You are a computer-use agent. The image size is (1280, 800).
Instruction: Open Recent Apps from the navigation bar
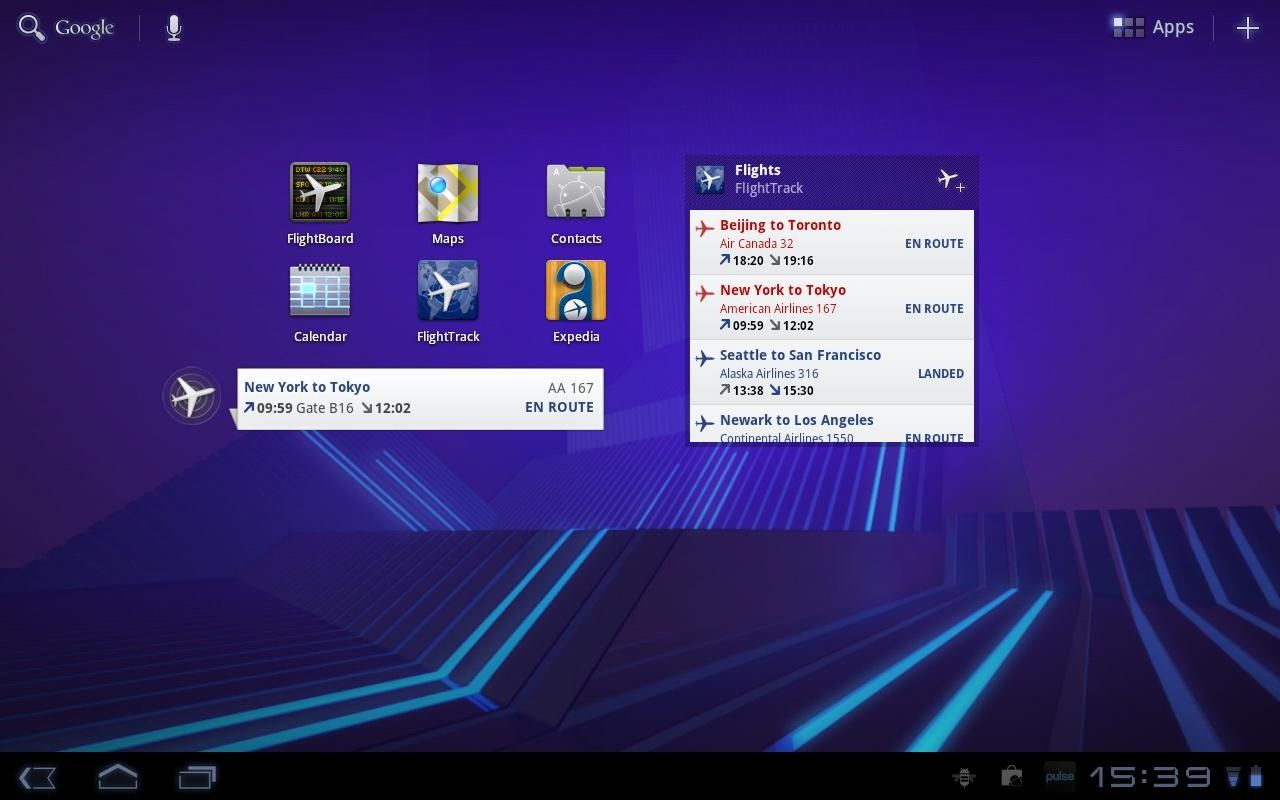tap(197, 776)
